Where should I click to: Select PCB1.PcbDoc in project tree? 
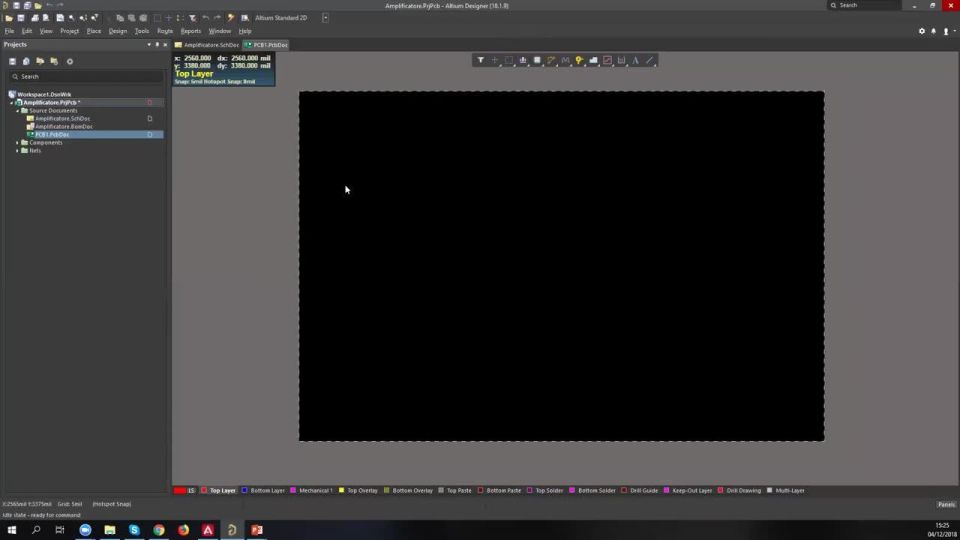[x=52, y=135]
